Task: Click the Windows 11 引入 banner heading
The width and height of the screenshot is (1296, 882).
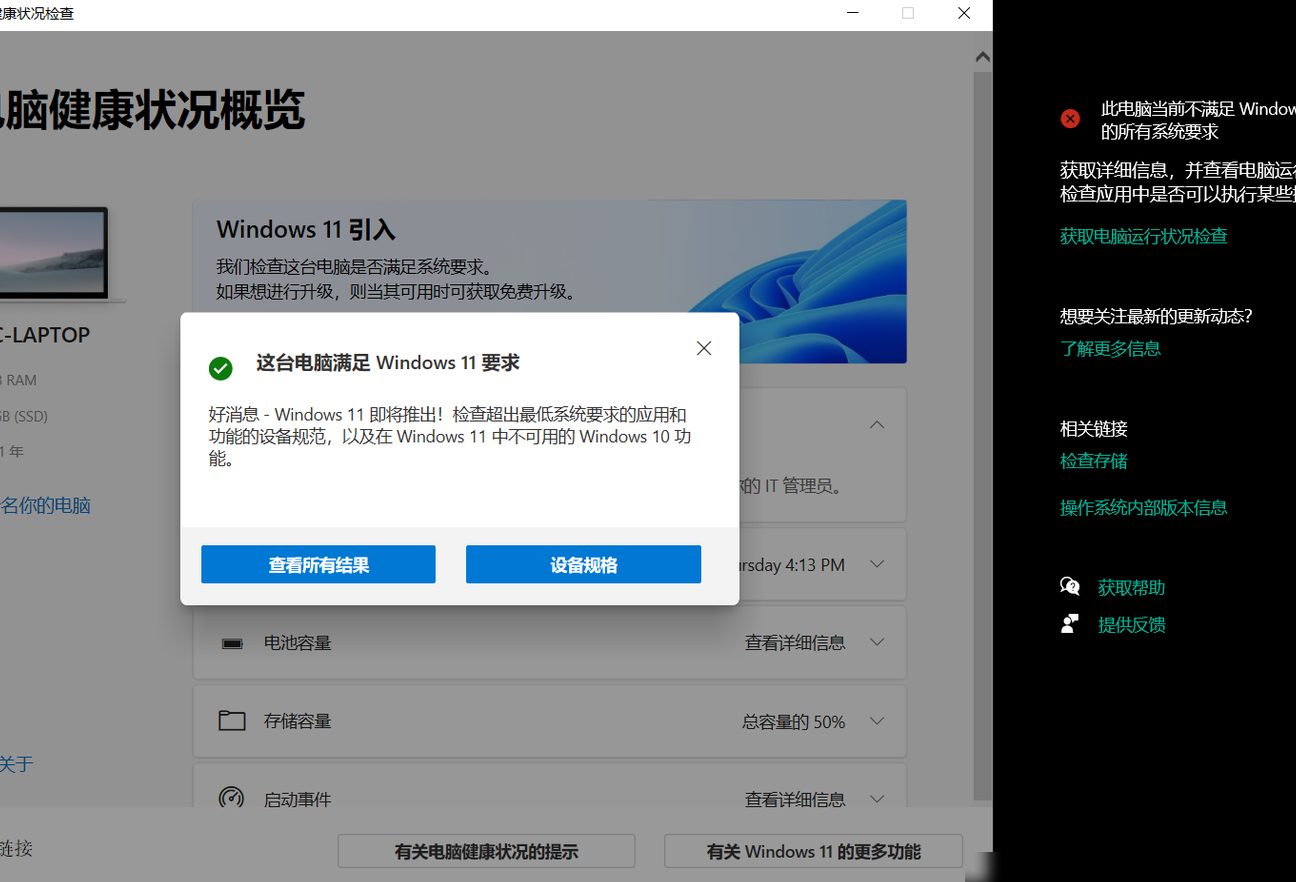Action: [x=306, y=230]
